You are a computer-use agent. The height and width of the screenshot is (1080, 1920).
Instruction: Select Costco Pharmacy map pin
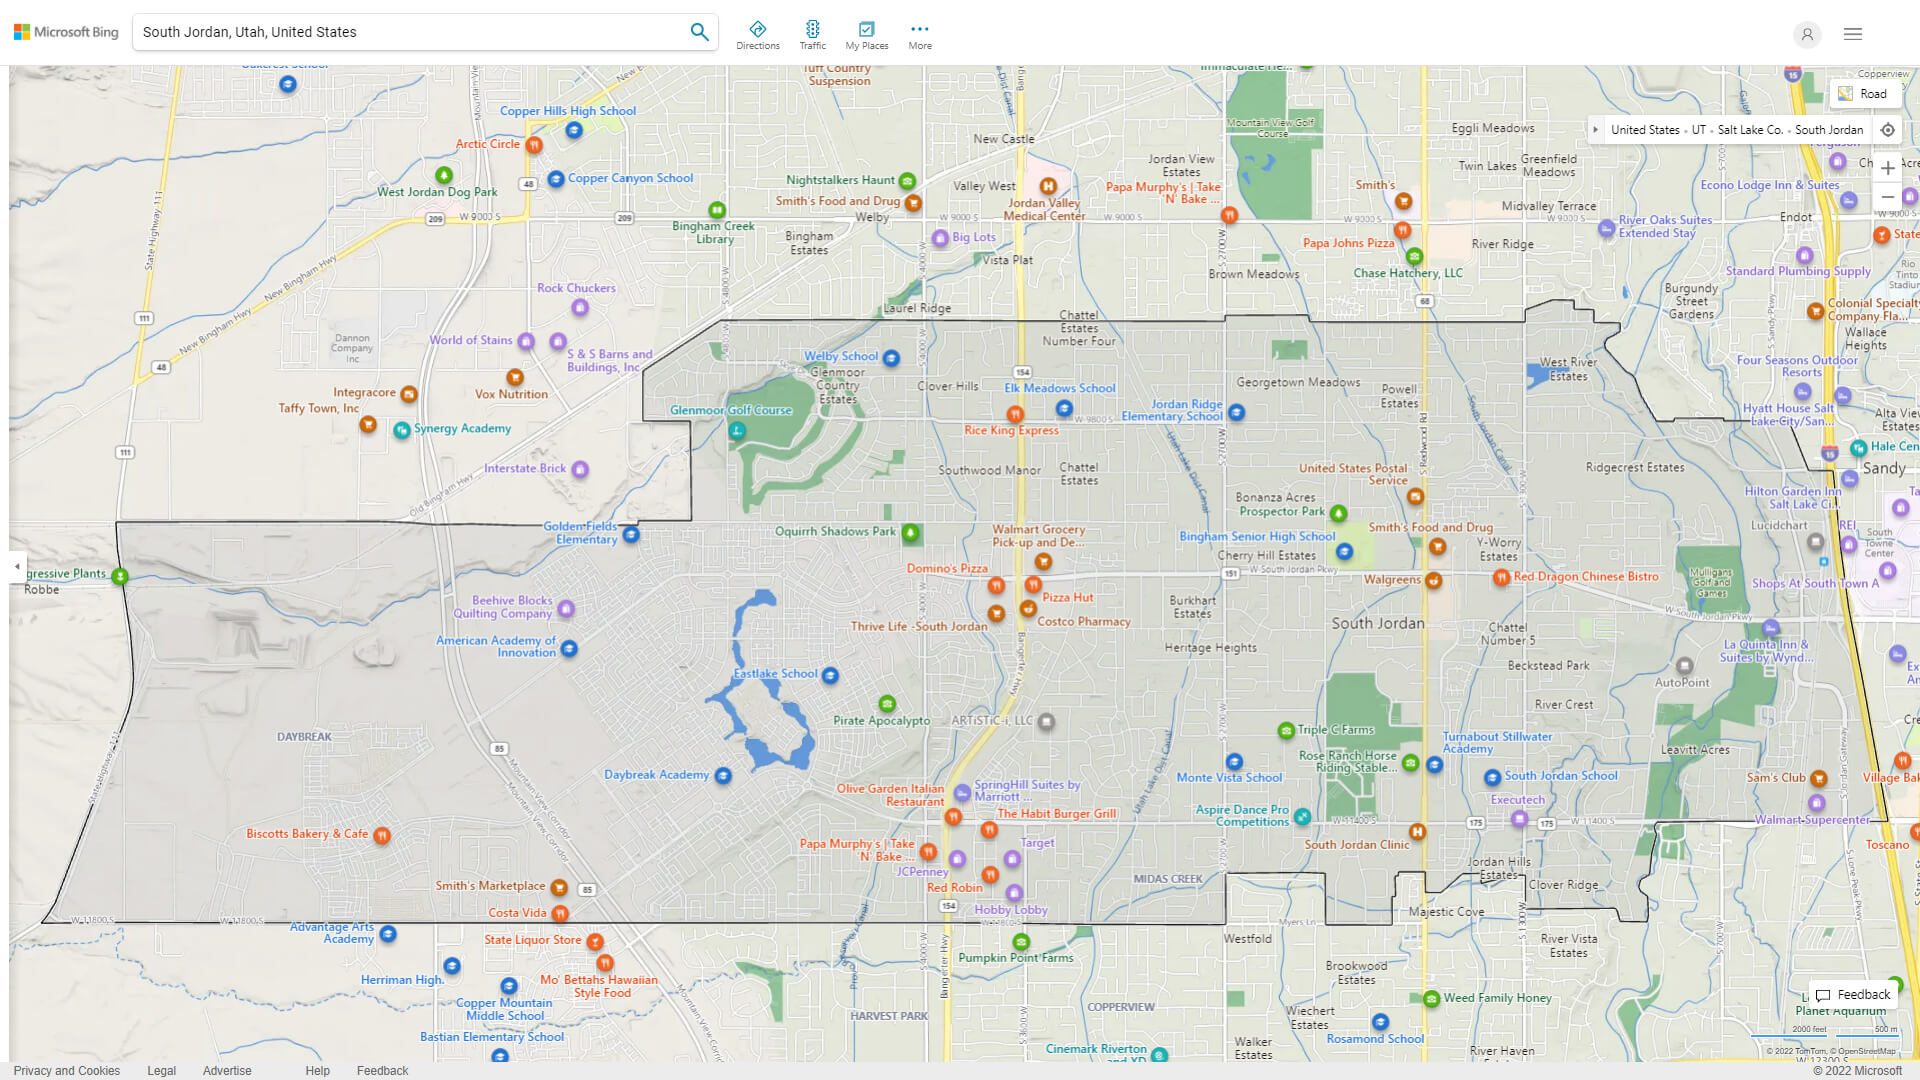[1027, 609]
